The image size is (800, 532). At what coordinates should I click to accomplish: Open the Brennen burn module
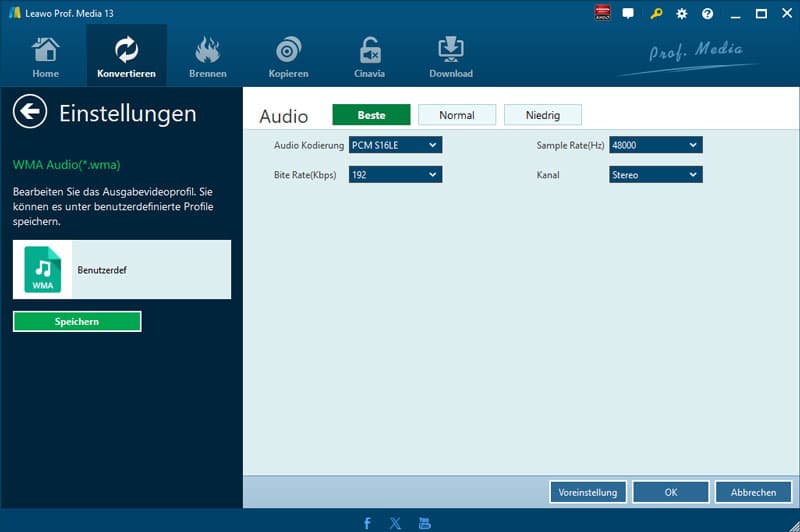click(x=207, y=57)
